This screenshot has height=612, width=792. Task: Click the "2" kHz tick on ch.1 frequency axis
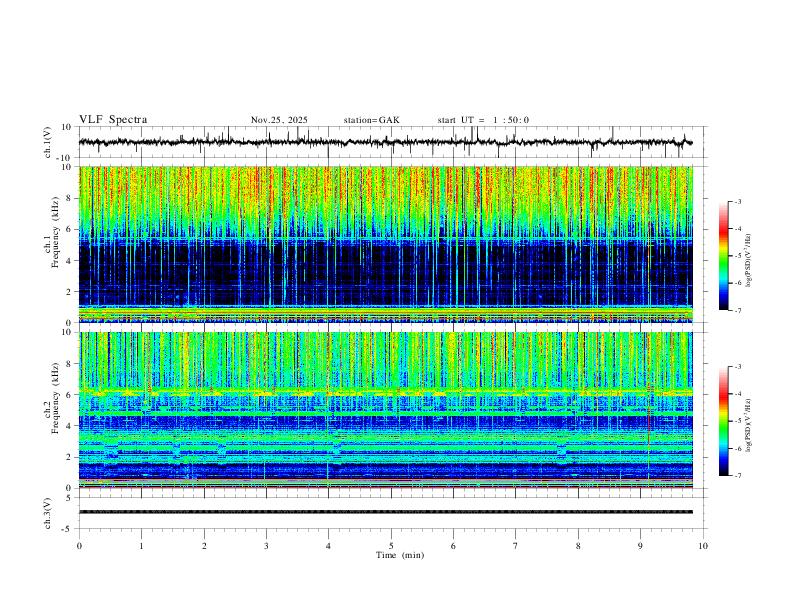(69, 292)
